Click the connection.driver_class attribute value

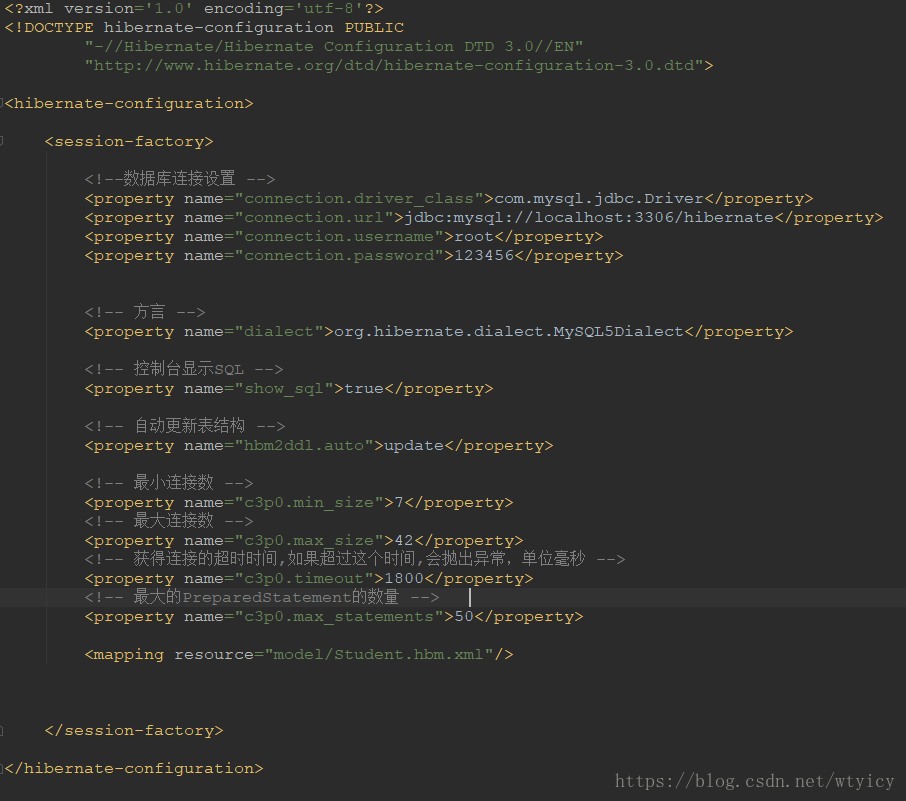359,199
